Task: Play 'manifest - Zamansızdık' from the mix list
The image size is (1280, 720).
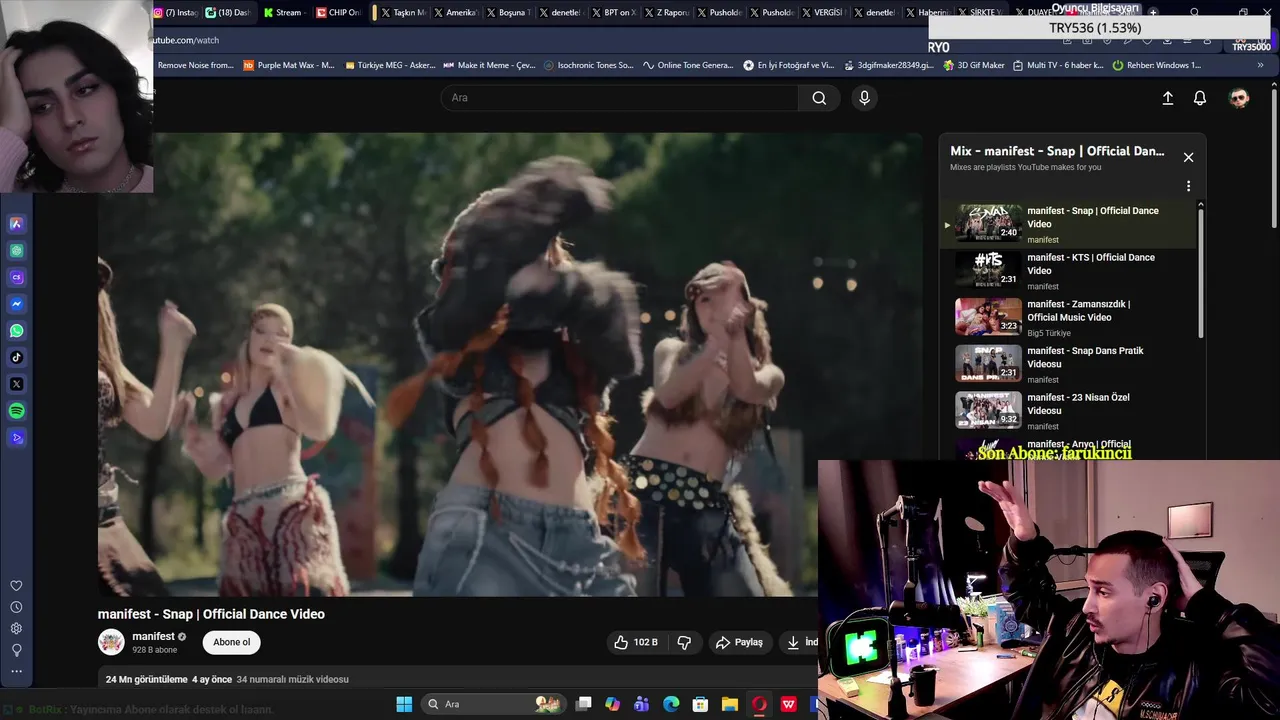Action: pos(1069,318)
